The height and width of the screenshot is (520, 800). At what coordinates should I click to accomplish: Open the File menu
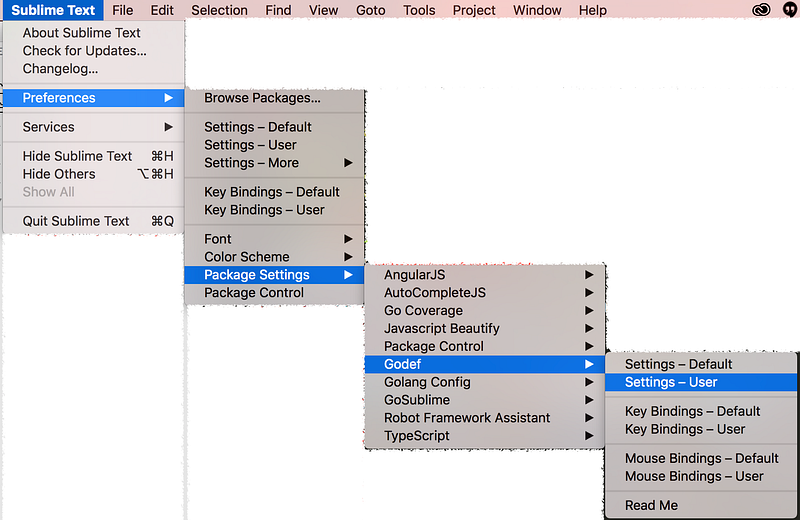click(122, 10)
